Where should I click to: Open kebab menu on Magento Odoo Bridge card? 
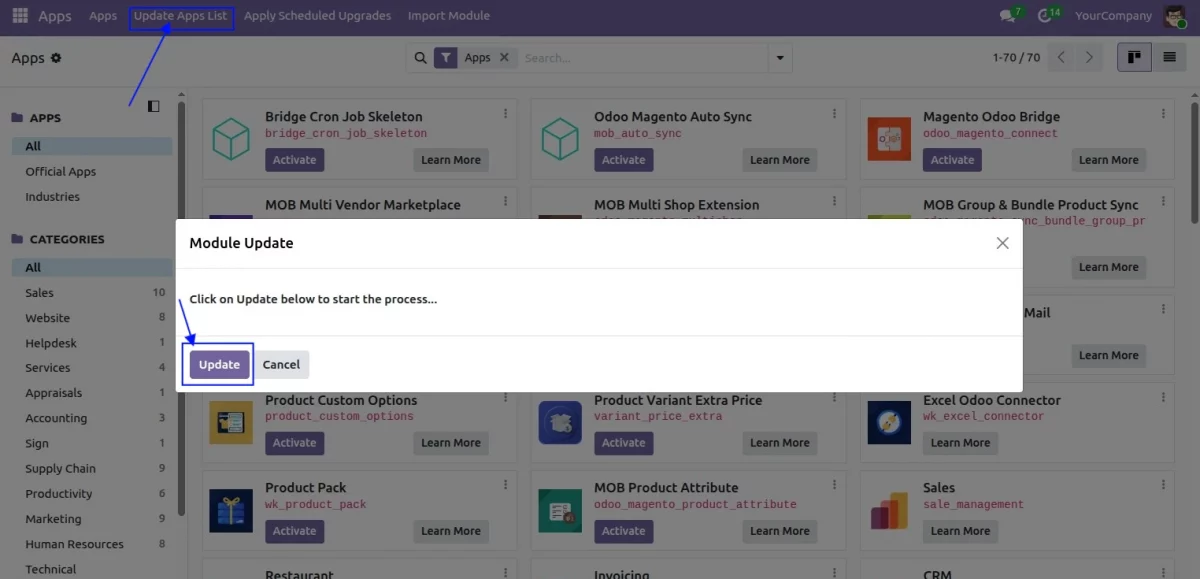coord(1163,114)
